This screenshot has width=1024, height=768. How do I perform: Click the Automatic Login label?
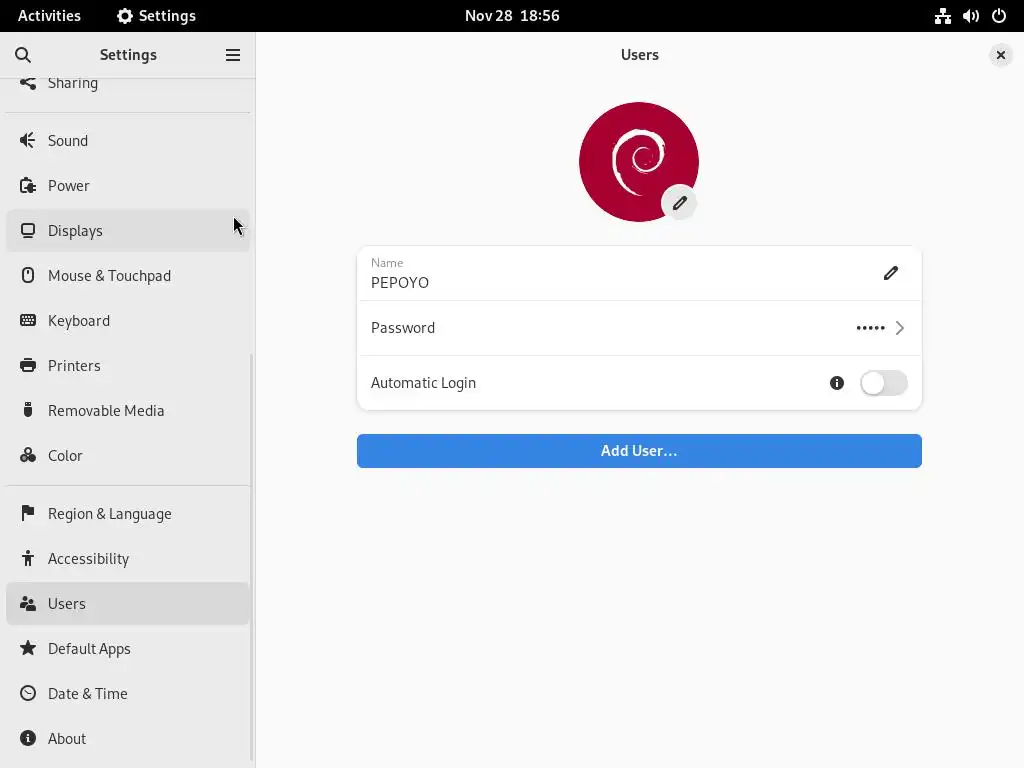click(x=423, y=383)
